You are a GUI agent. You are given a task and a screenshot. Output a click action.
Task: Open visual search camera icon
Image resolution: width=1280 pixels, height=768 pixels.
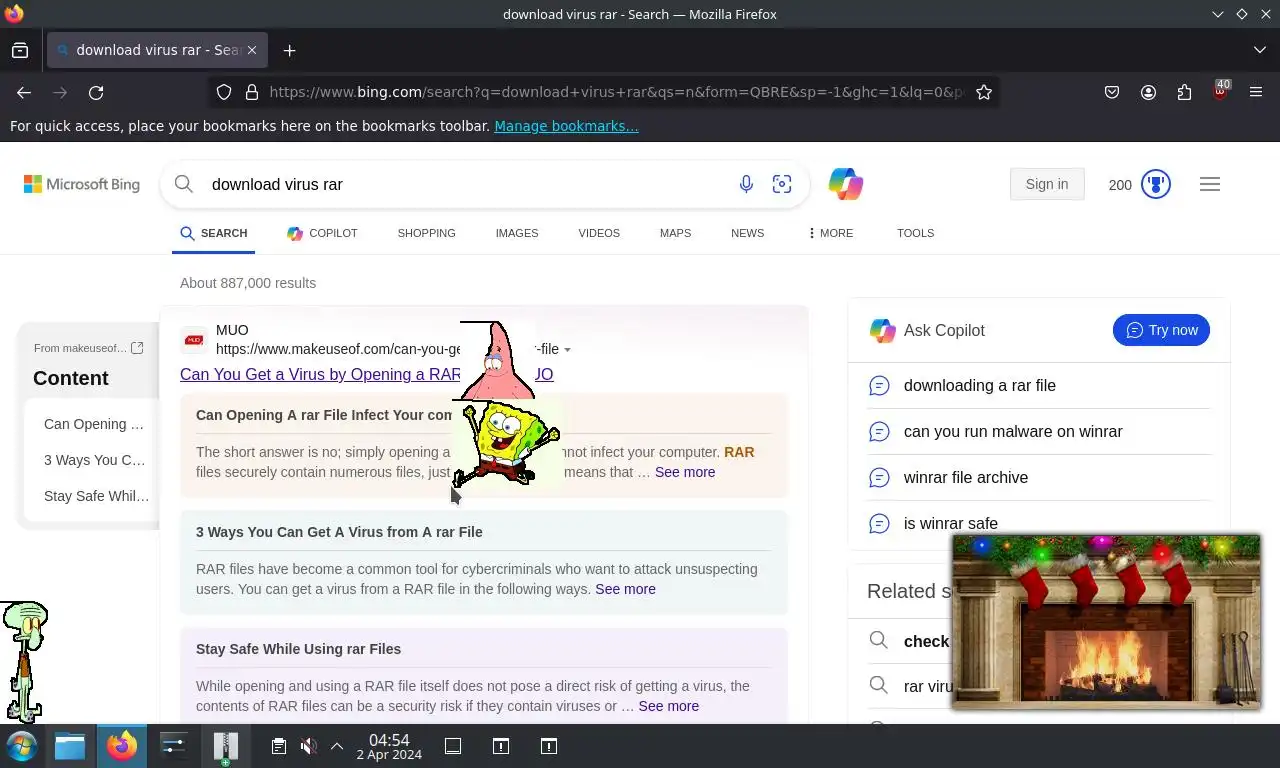point(782,184)
